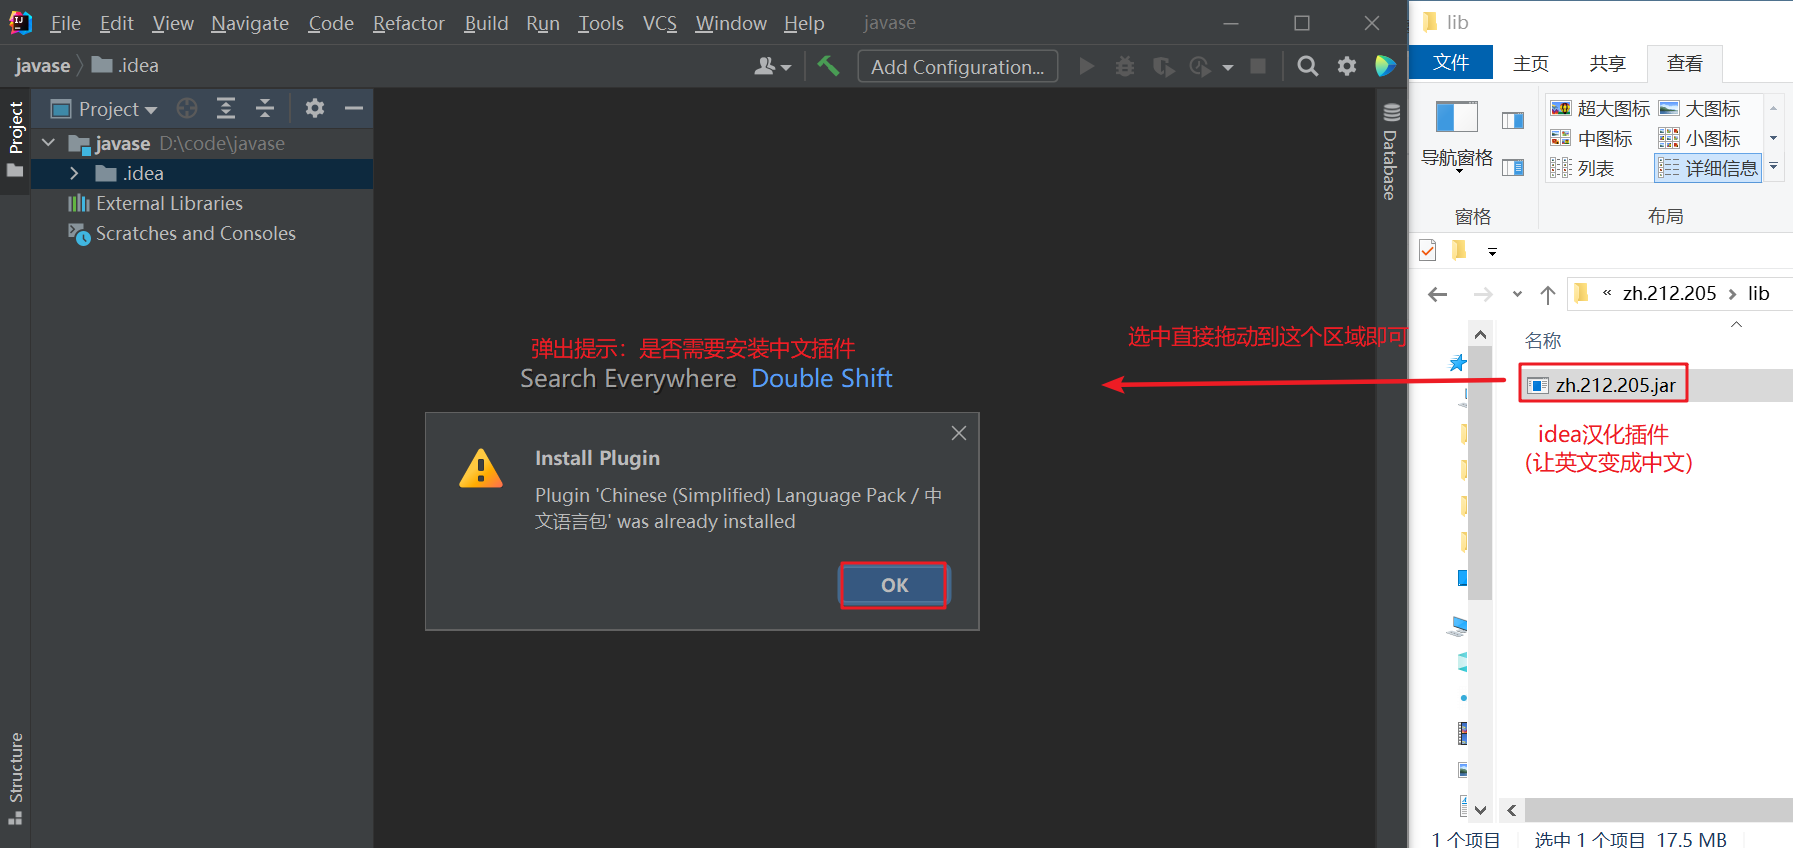Click the zh.212.205 segment in Explorer address bar
Screen dimensions: 1793x848
point(1669,293)
